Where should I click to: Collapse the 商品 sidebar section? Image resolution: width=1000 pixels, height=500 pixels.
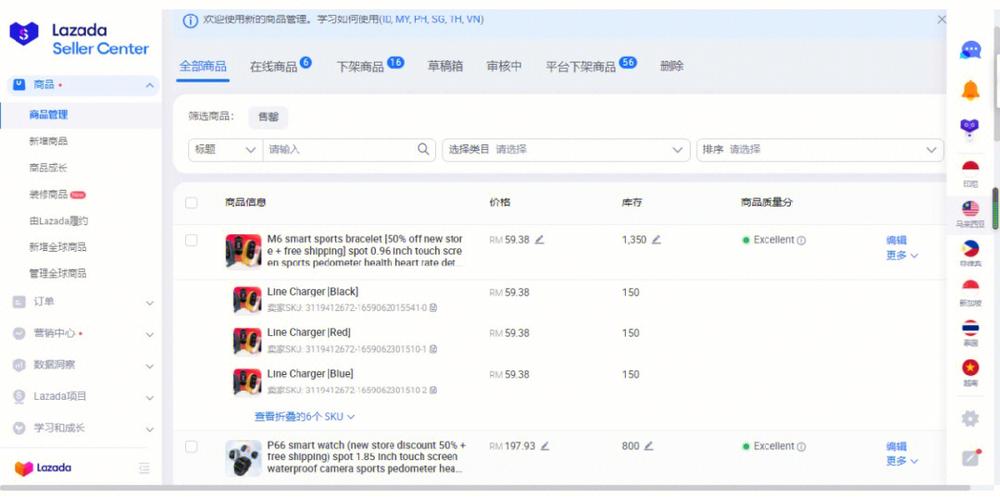149,85
